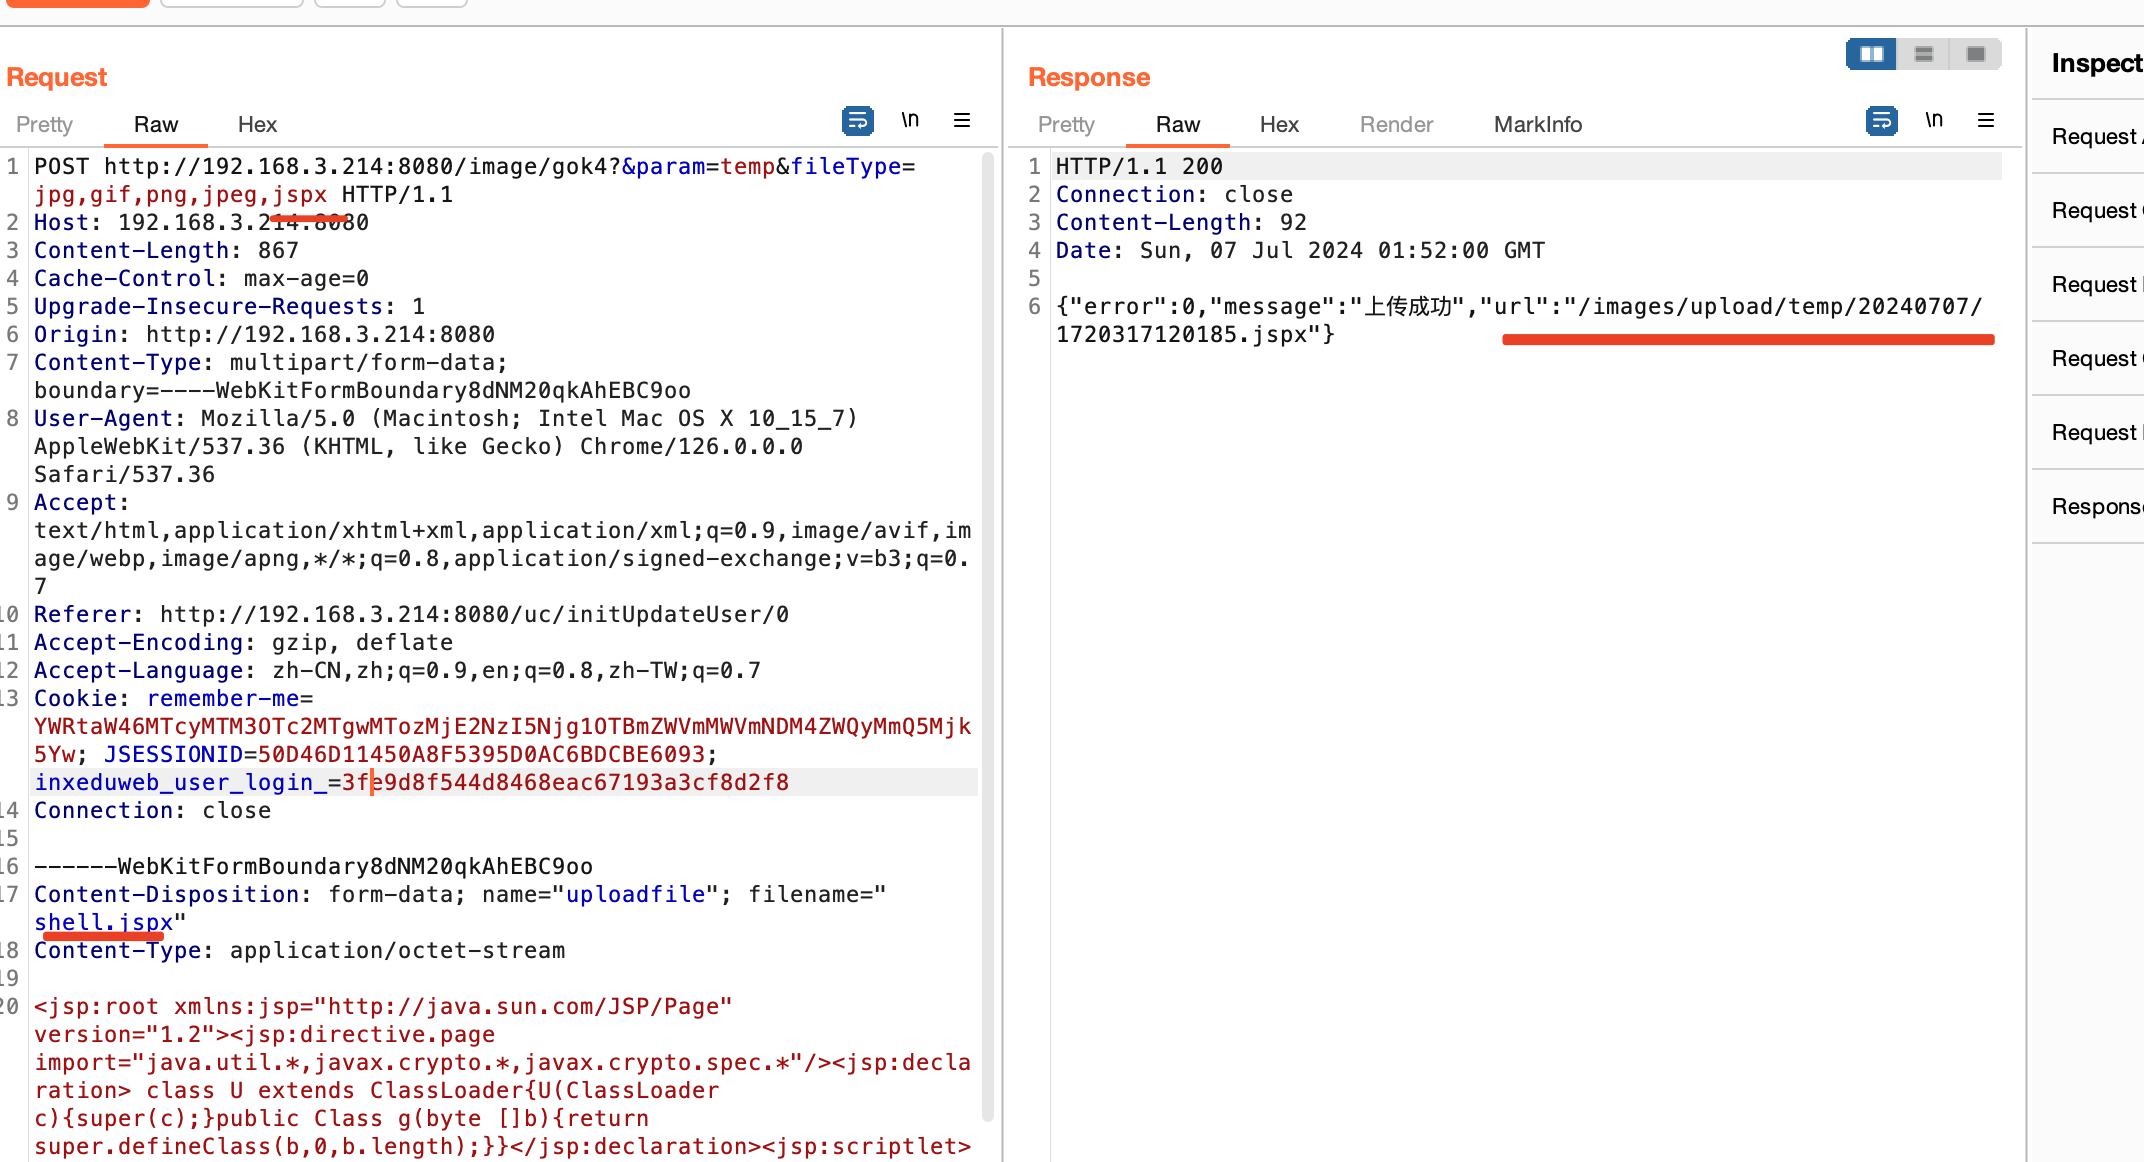The width and height of the screenshot is (2144, 1162).
Task: Toggle word wrap icon in Response panel
Action: click(1881, 121)
